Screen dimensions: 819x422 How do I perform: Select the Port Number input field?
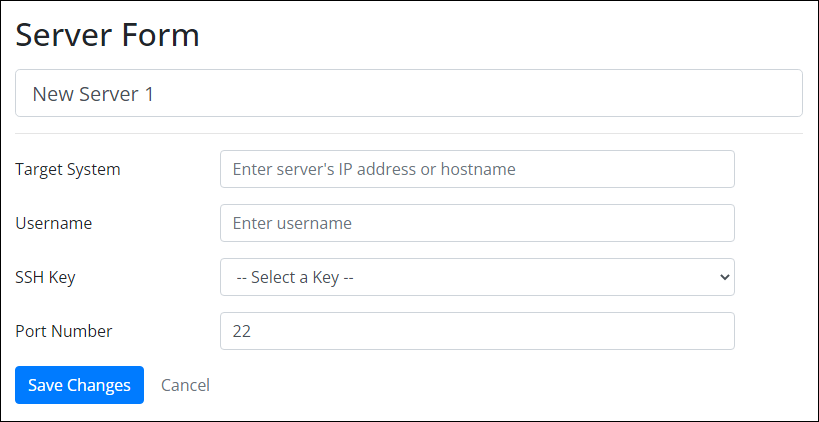477,331
